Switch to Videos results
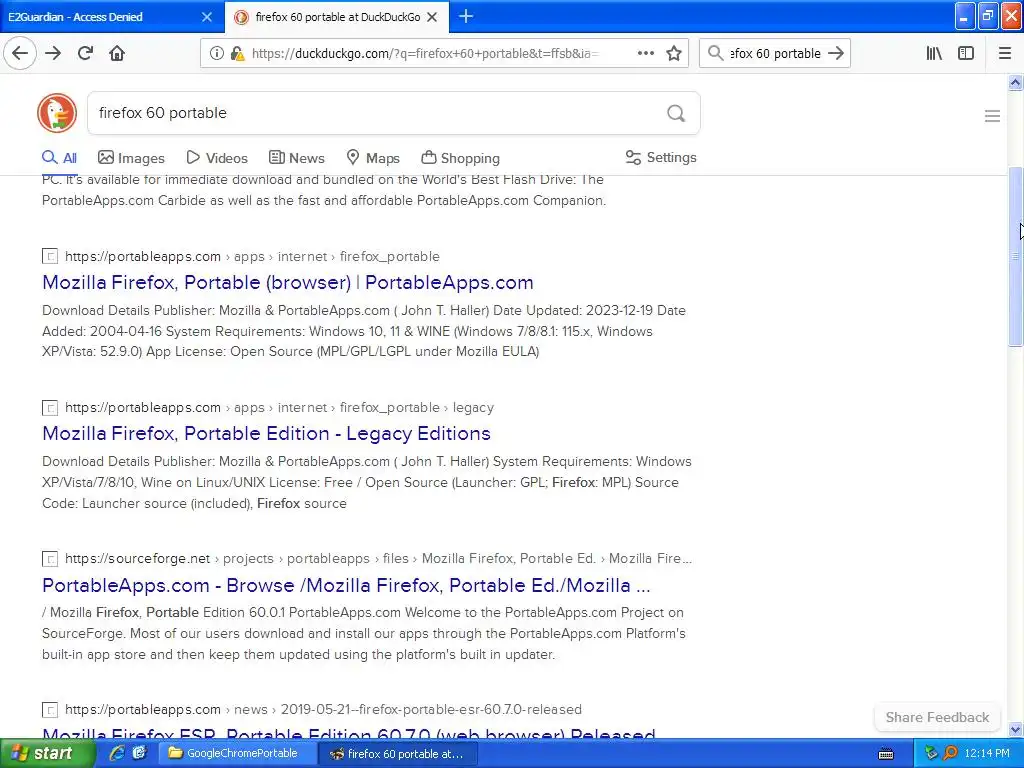The image size is (1024, 768). pos(217,158)
